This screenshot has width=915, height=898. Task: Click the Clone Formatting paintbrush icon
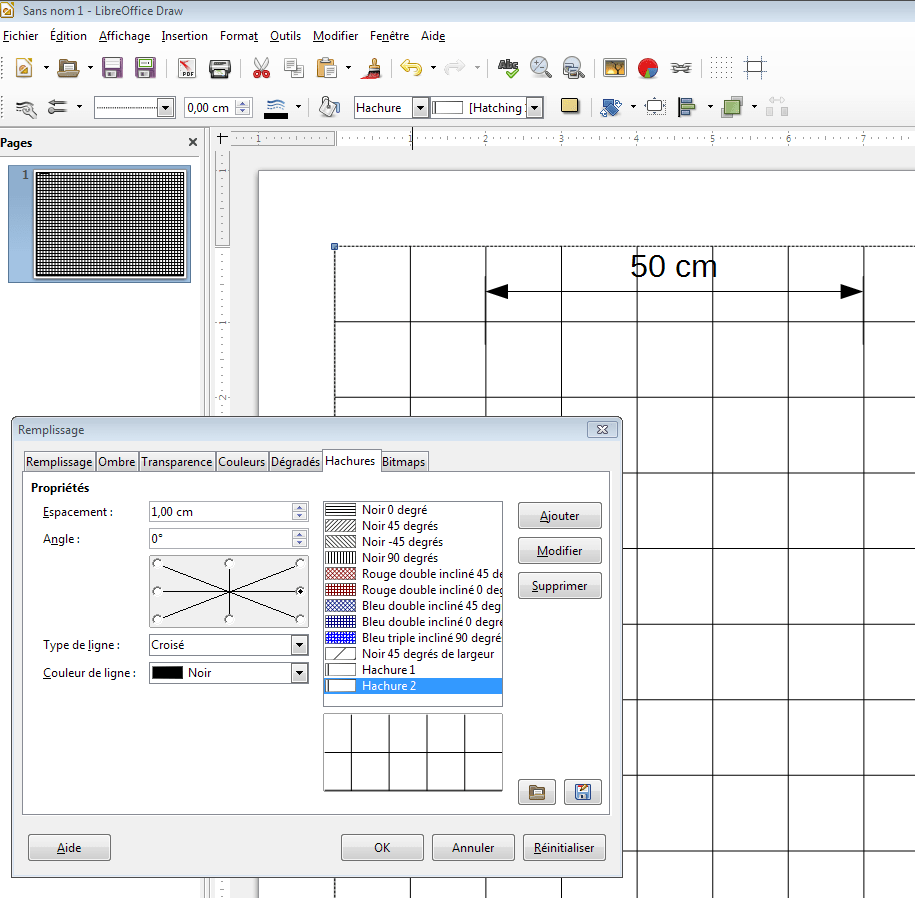[x=372, y=68]
